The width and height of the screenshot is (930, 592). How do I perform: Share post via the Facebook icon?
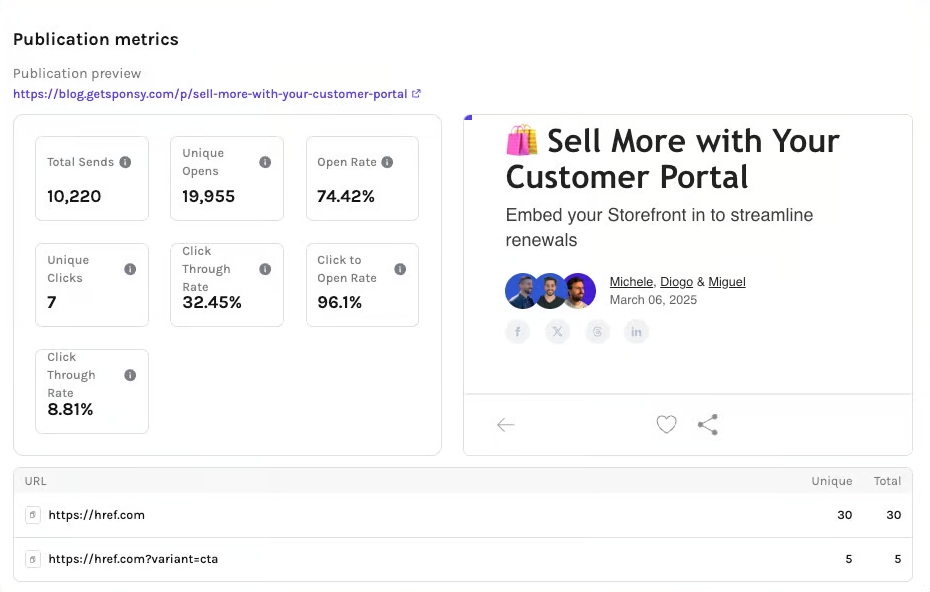tap(518, 332)
